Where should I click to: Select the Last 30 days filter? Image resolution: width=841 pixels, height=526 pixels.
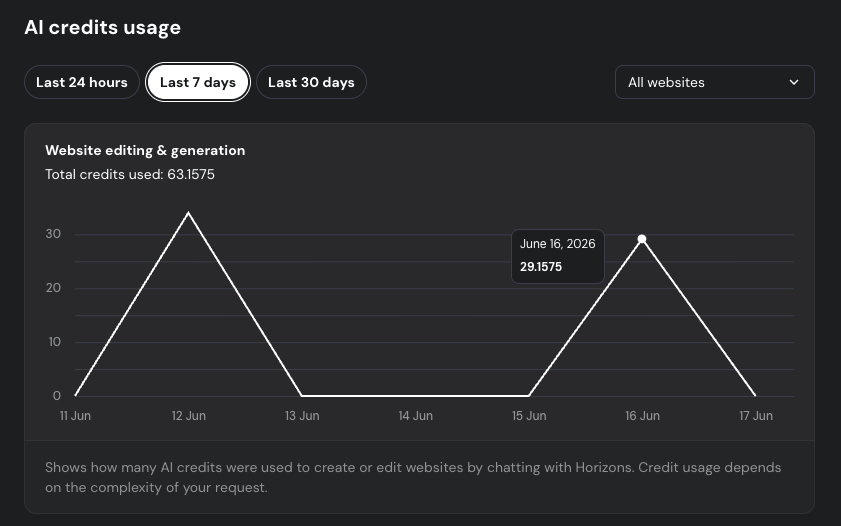[x=311, y=82]
